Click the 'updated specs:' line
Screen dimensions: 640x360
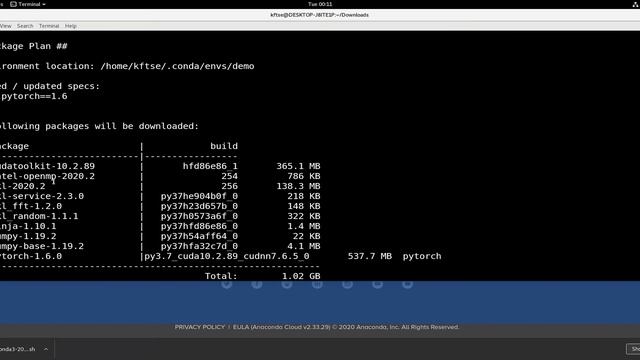(x=61, y=86)
